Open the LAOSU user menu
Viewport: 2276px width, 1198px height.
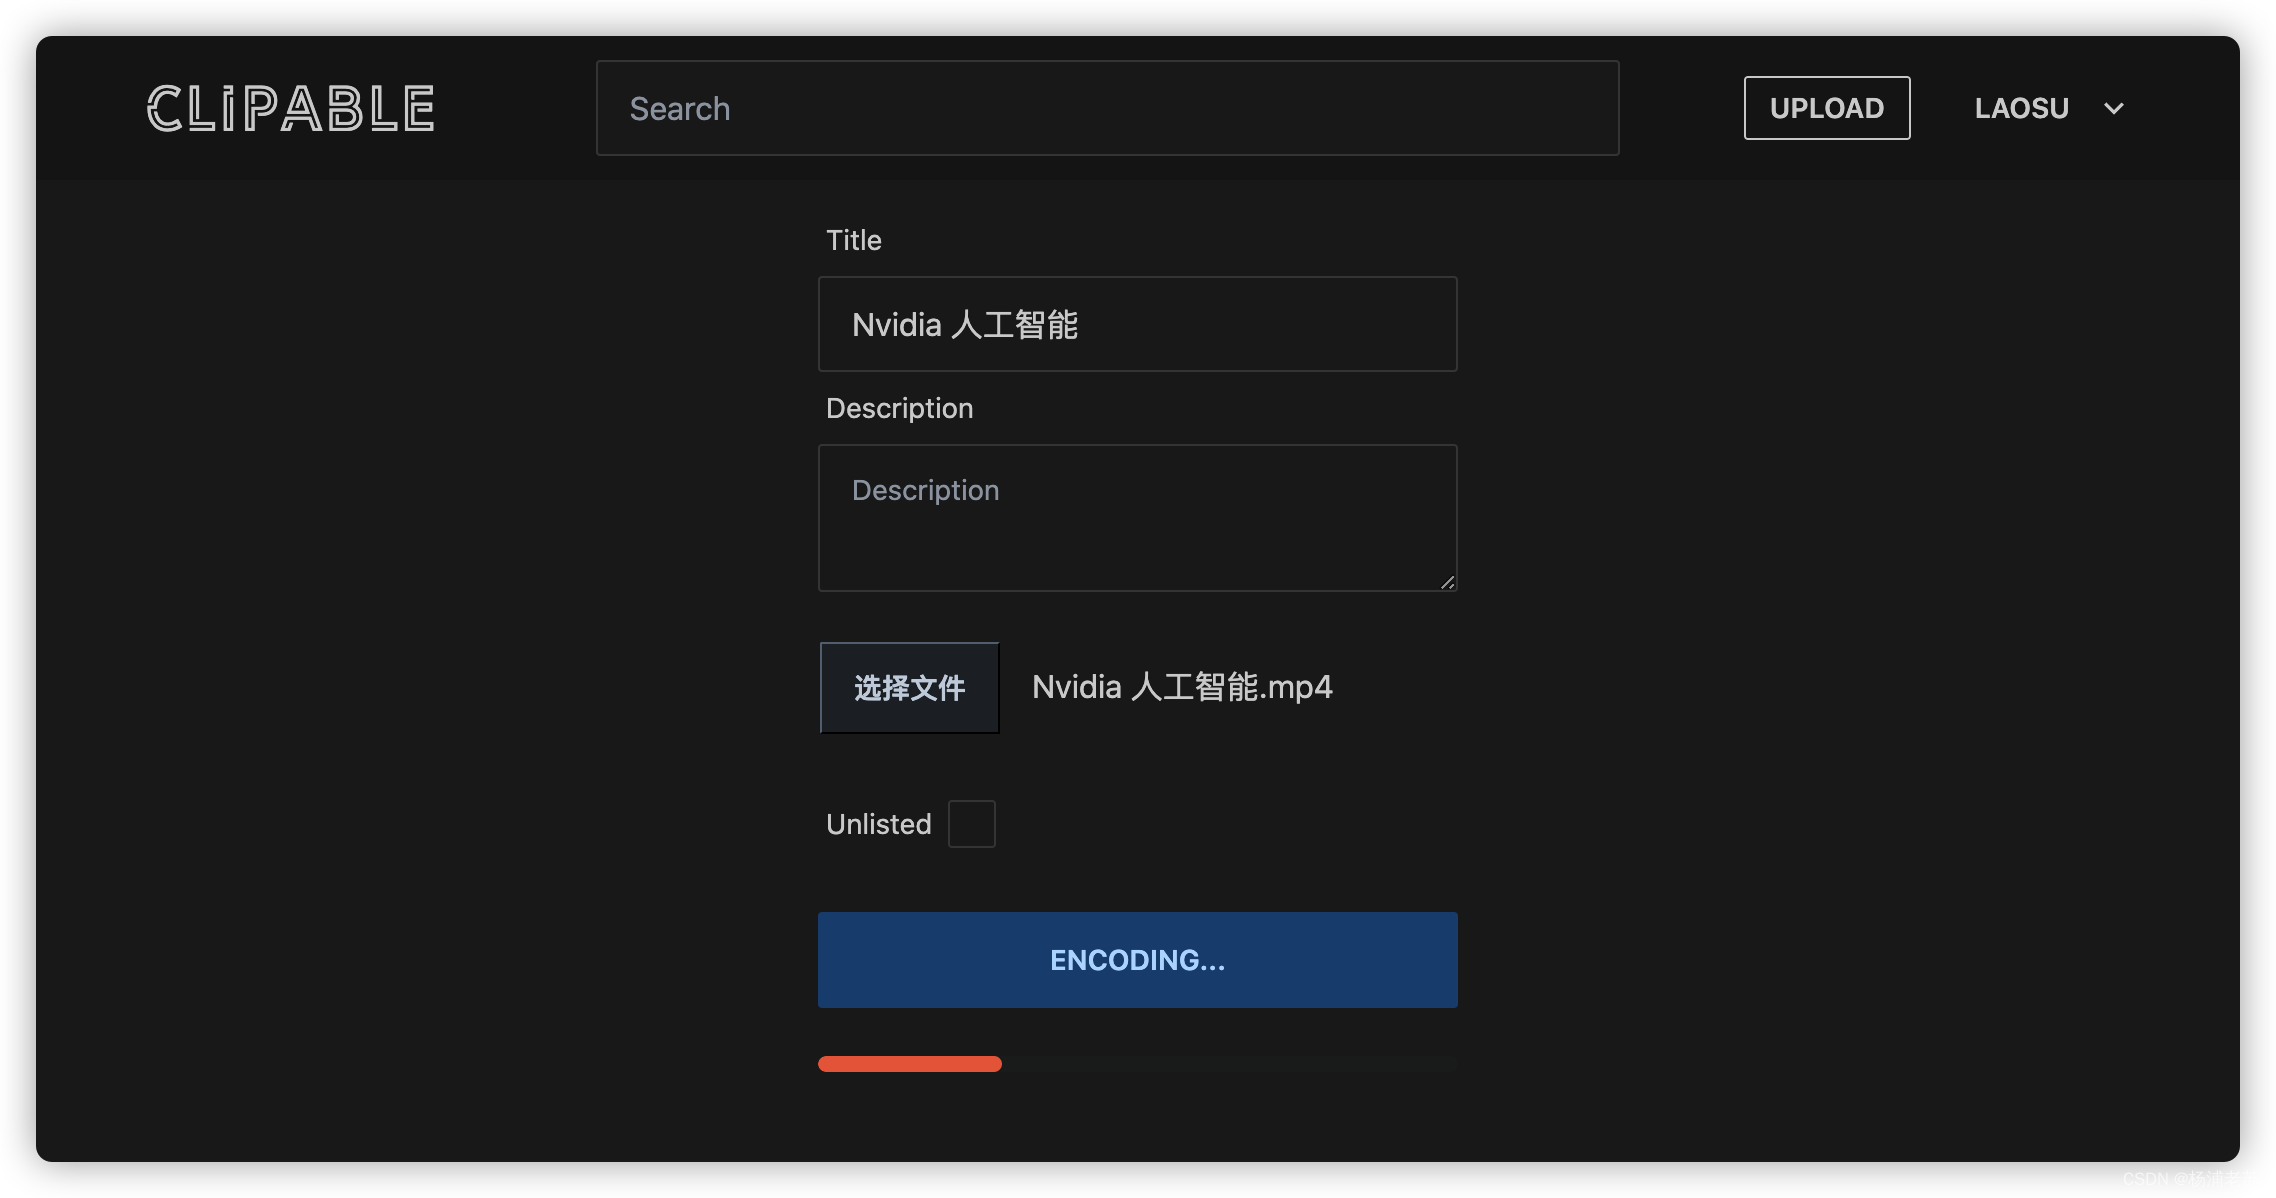[2049, 108]
